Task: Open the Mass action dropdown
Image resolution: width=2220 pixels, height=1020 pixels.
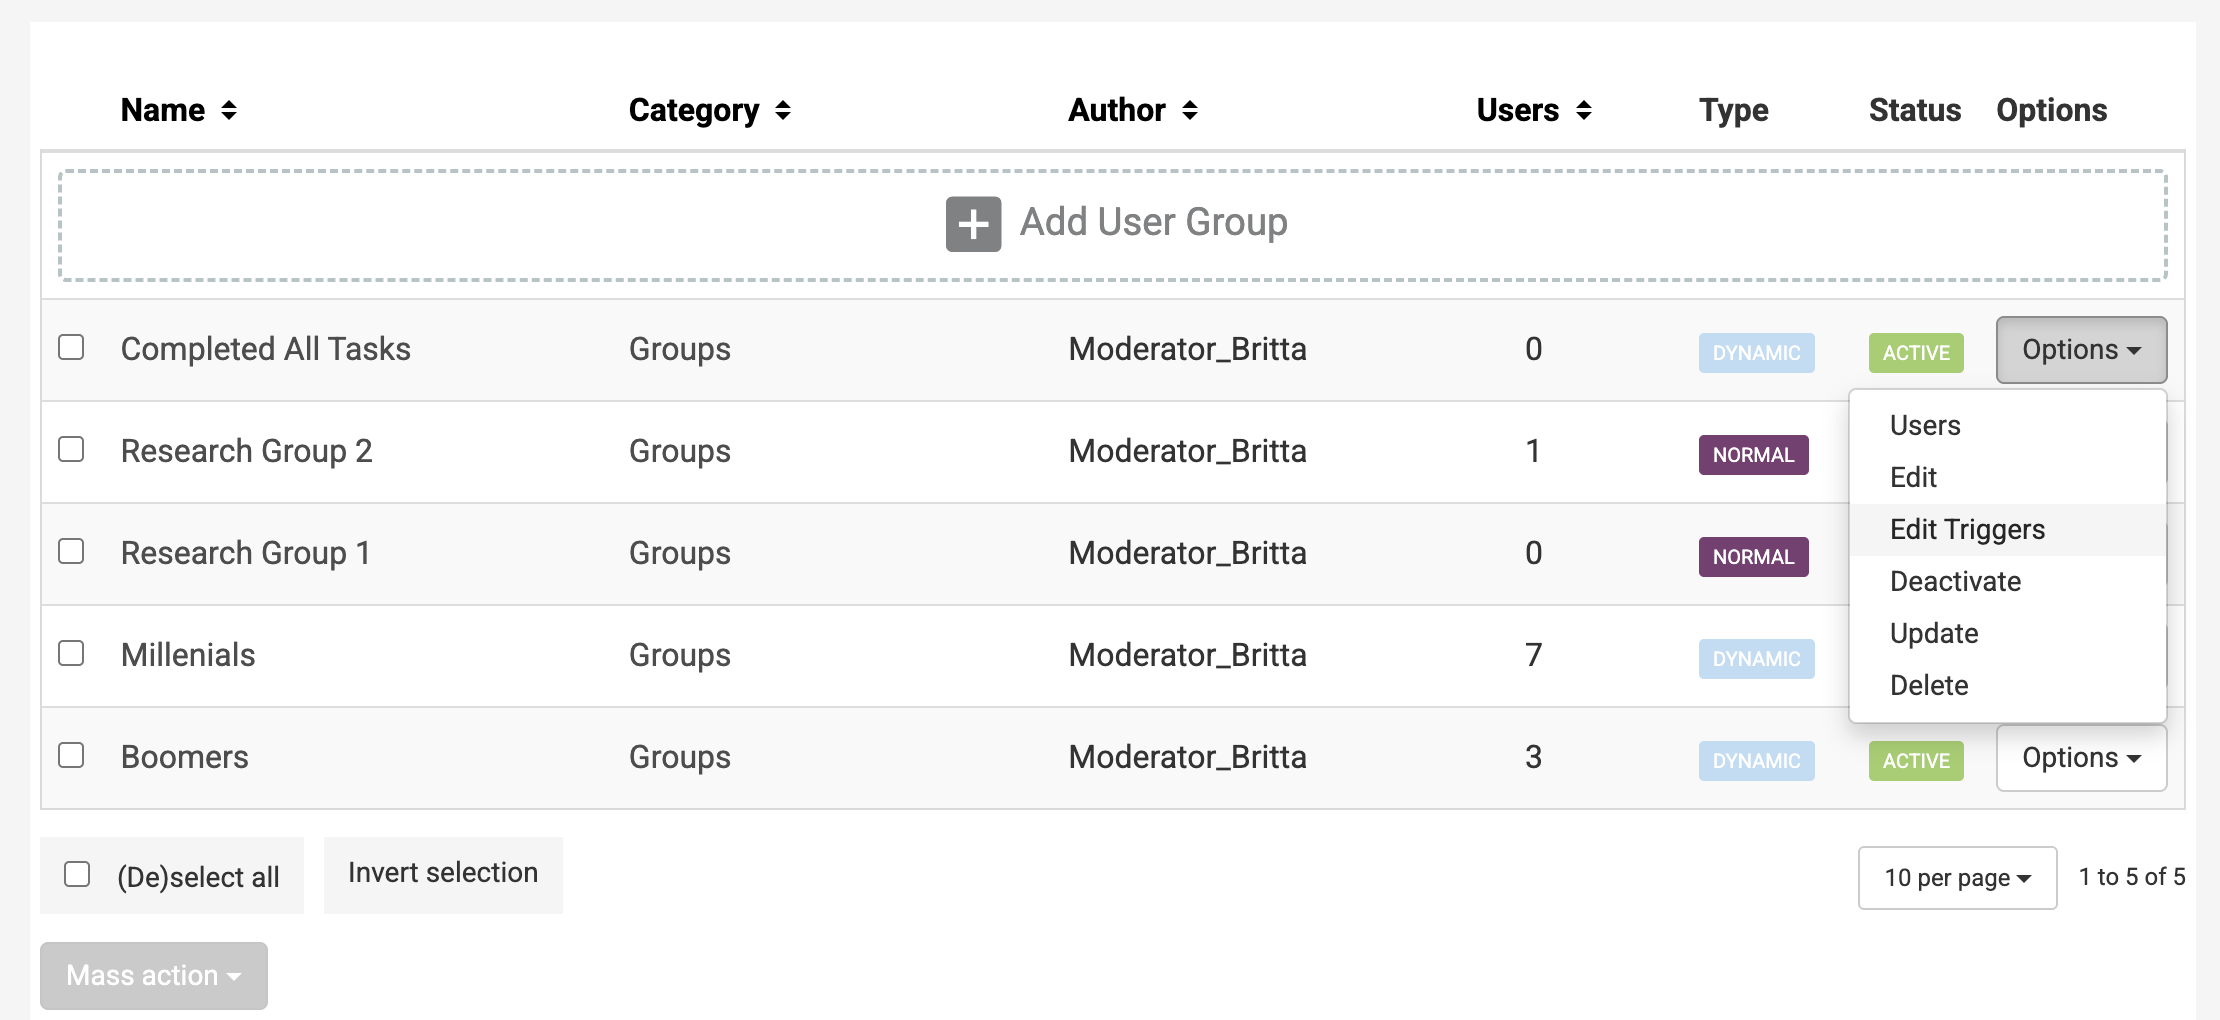Action: coord(154,975)
